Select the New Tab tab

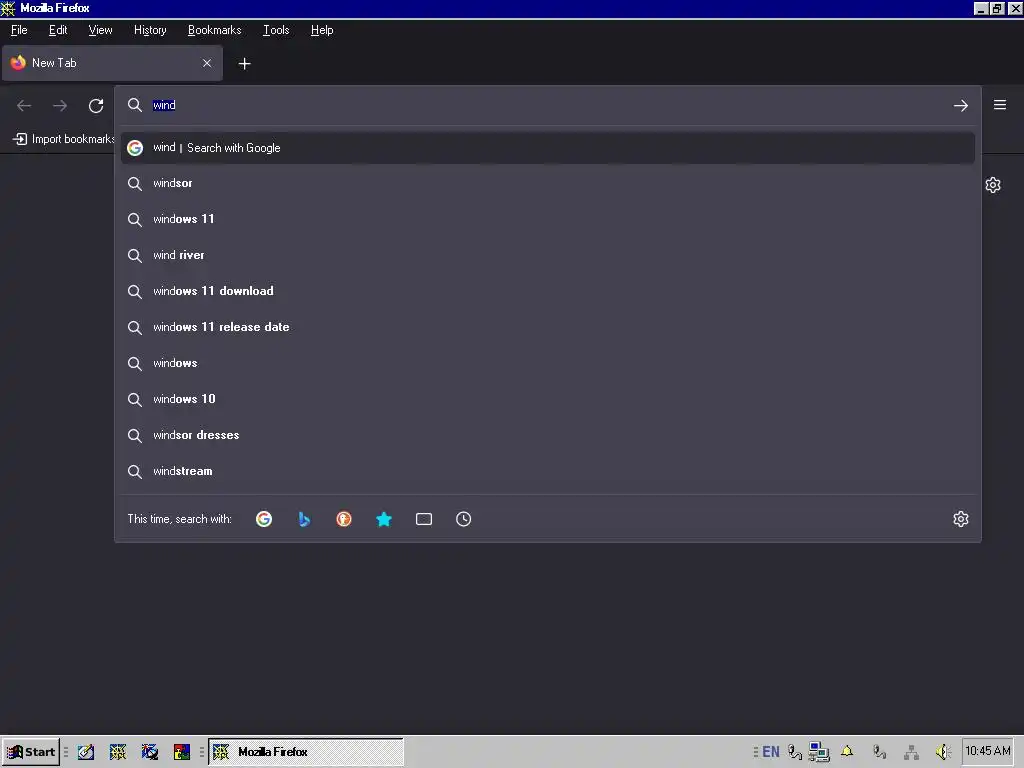click(x=112, y=63)
